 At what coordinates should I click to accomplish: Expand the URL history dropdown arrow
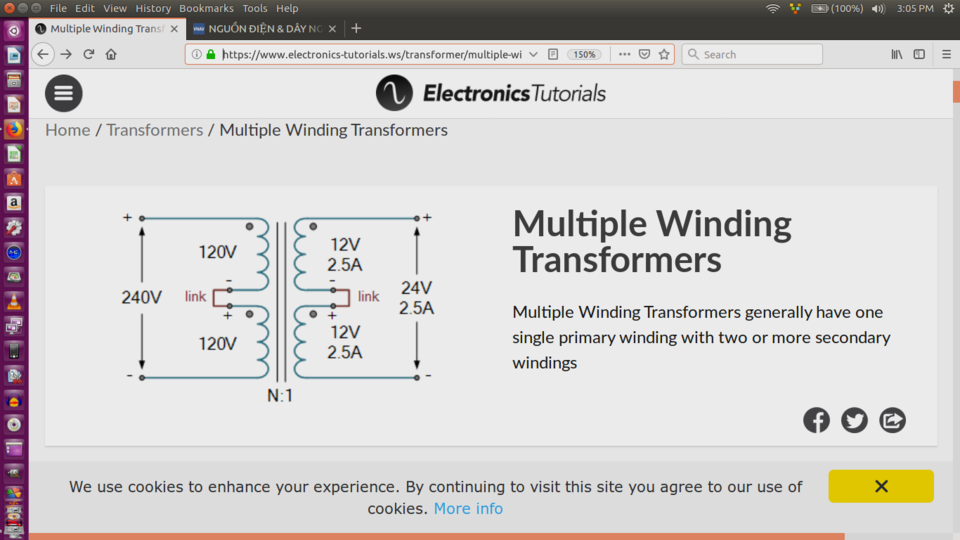coord(533,54)
